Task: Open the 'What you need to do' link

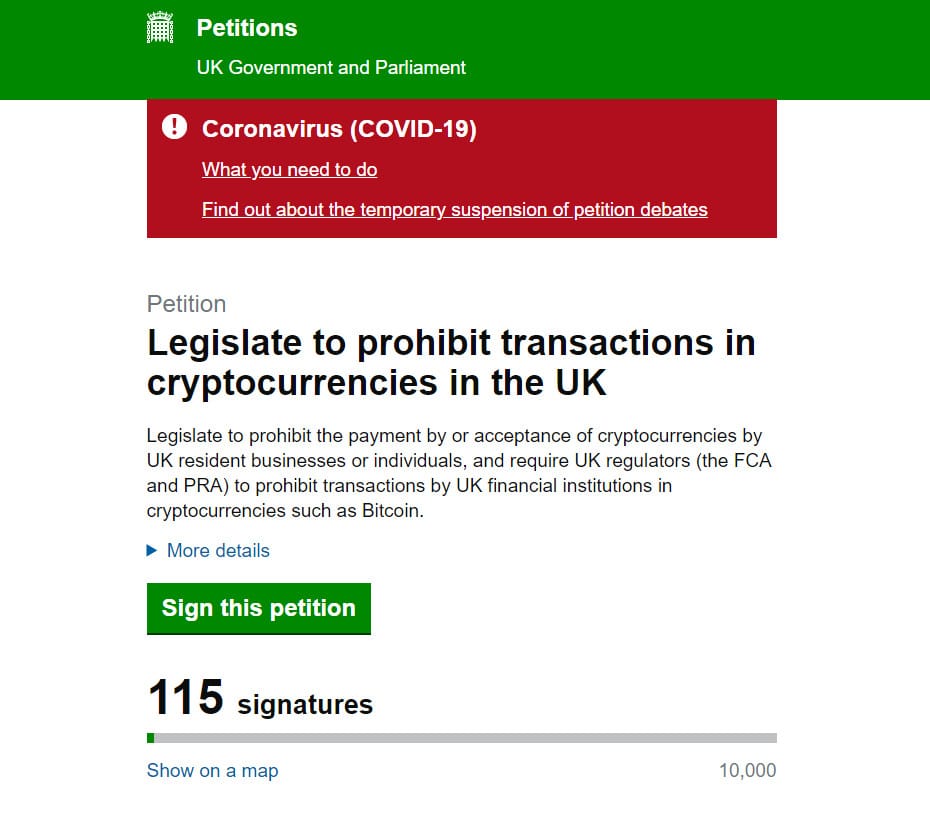Action: pyautogui.click(x=289, y=170)
